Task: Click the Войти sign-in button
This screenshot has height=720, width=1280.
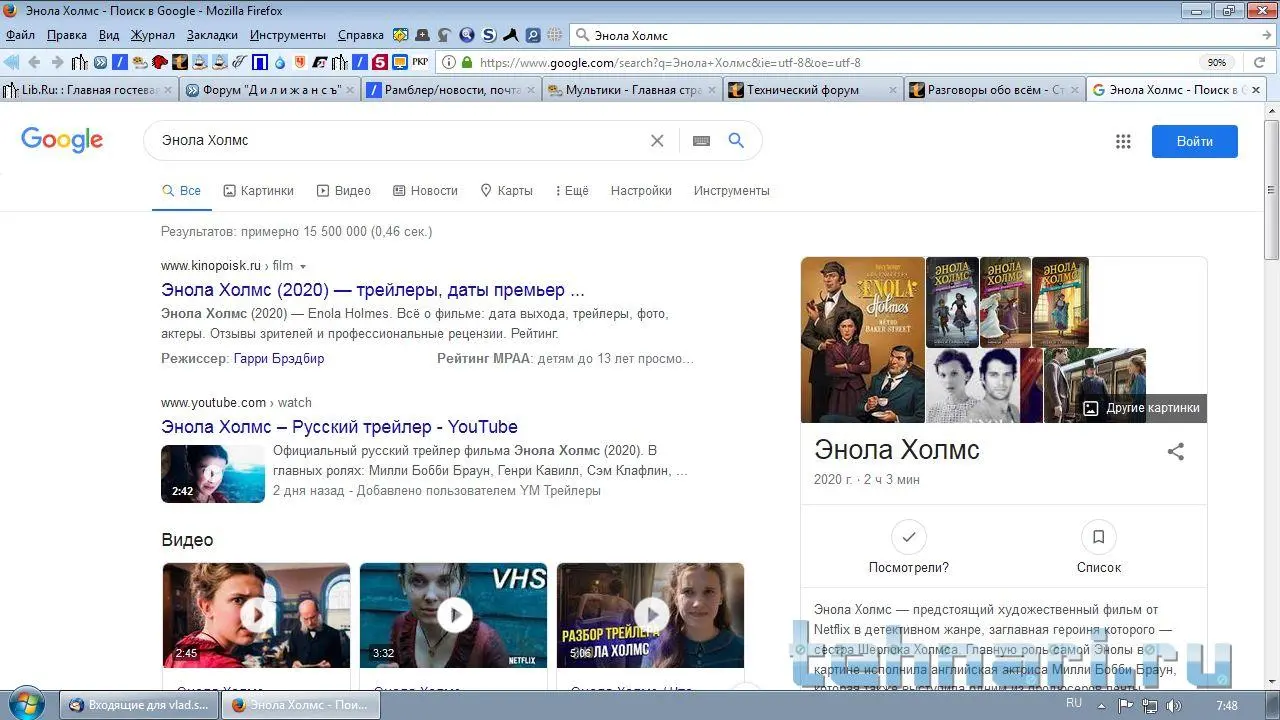Action: [1194, 141]
